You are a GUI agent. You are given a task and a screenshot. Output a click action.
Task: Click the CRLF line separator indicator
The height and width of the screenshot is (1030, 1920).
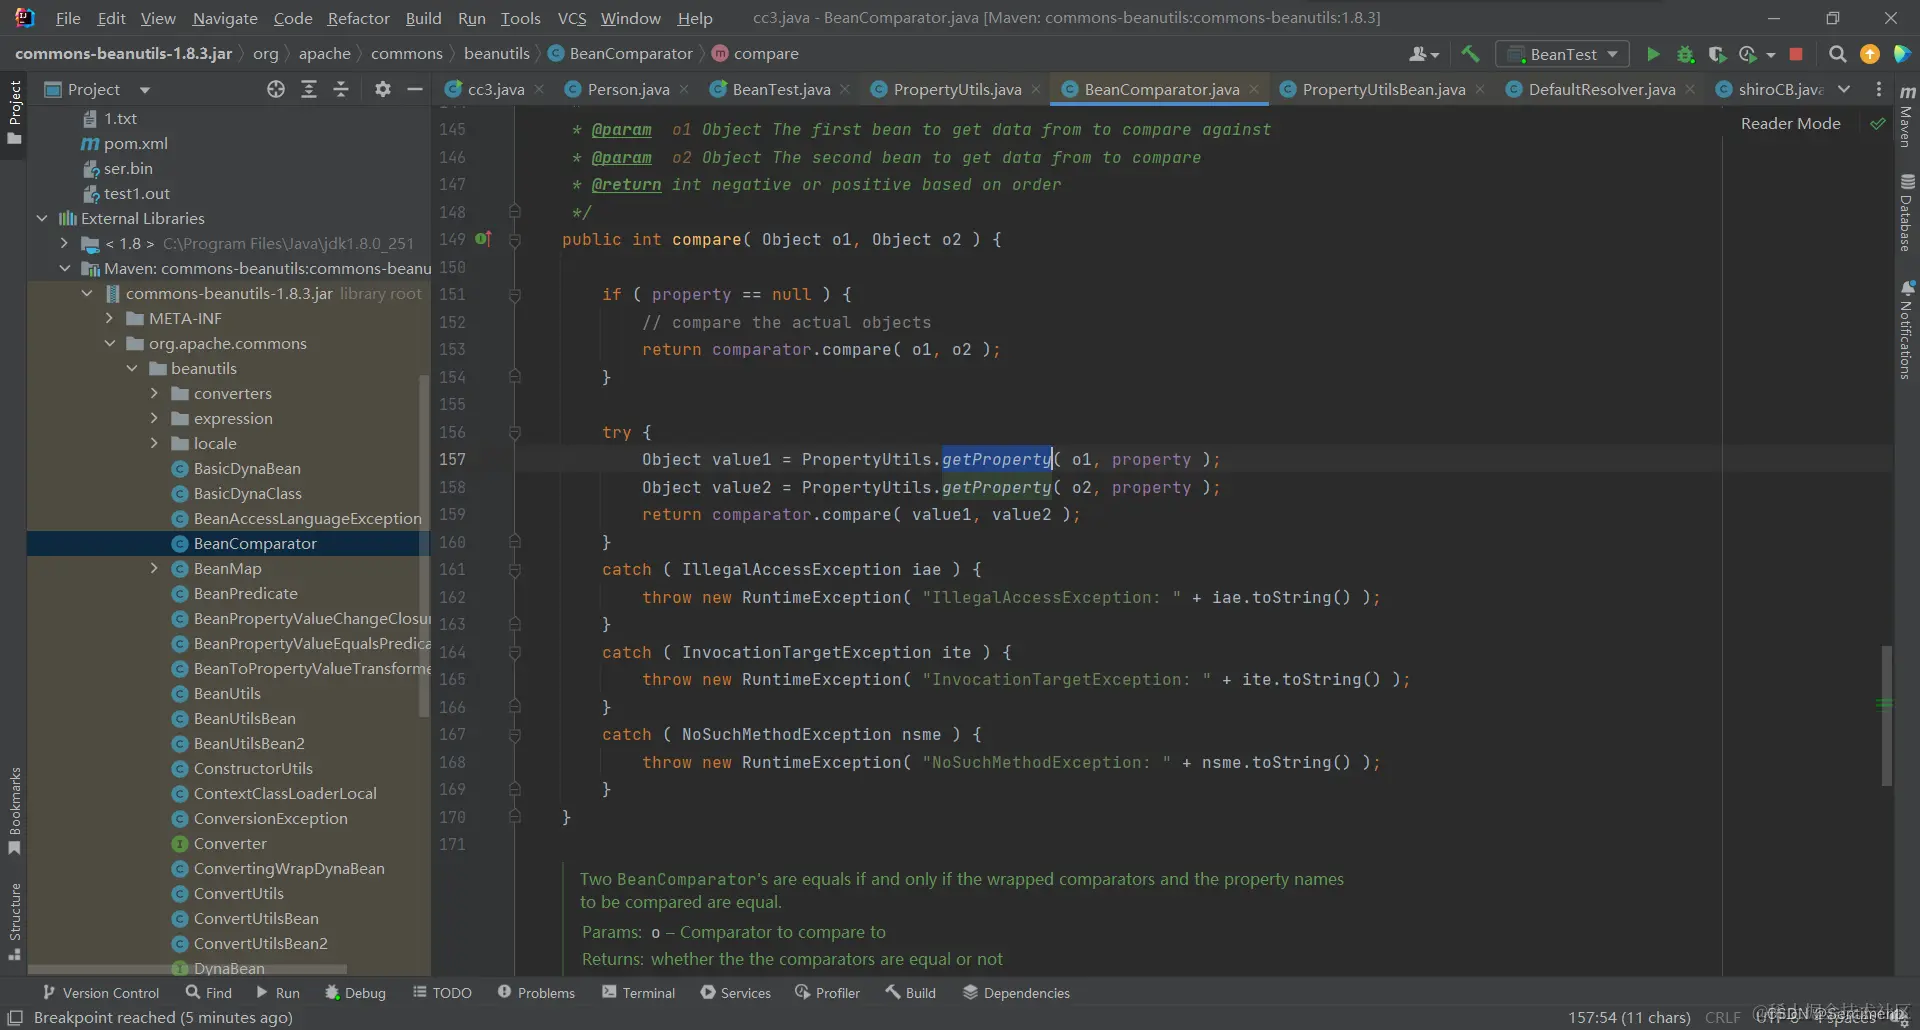click(1722, 1018)
